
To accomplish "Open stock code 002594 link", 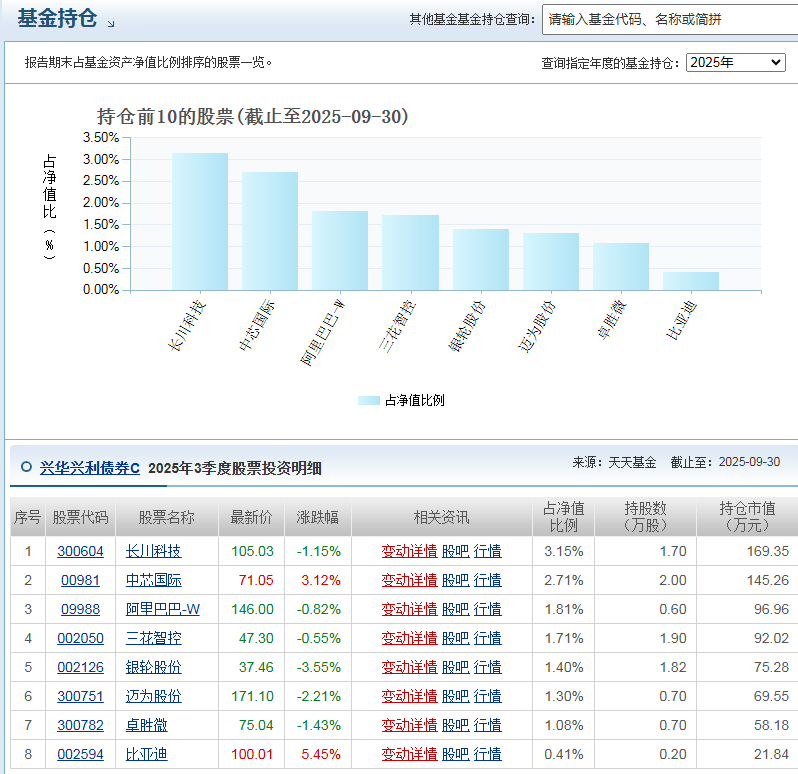I will (80, 754).
